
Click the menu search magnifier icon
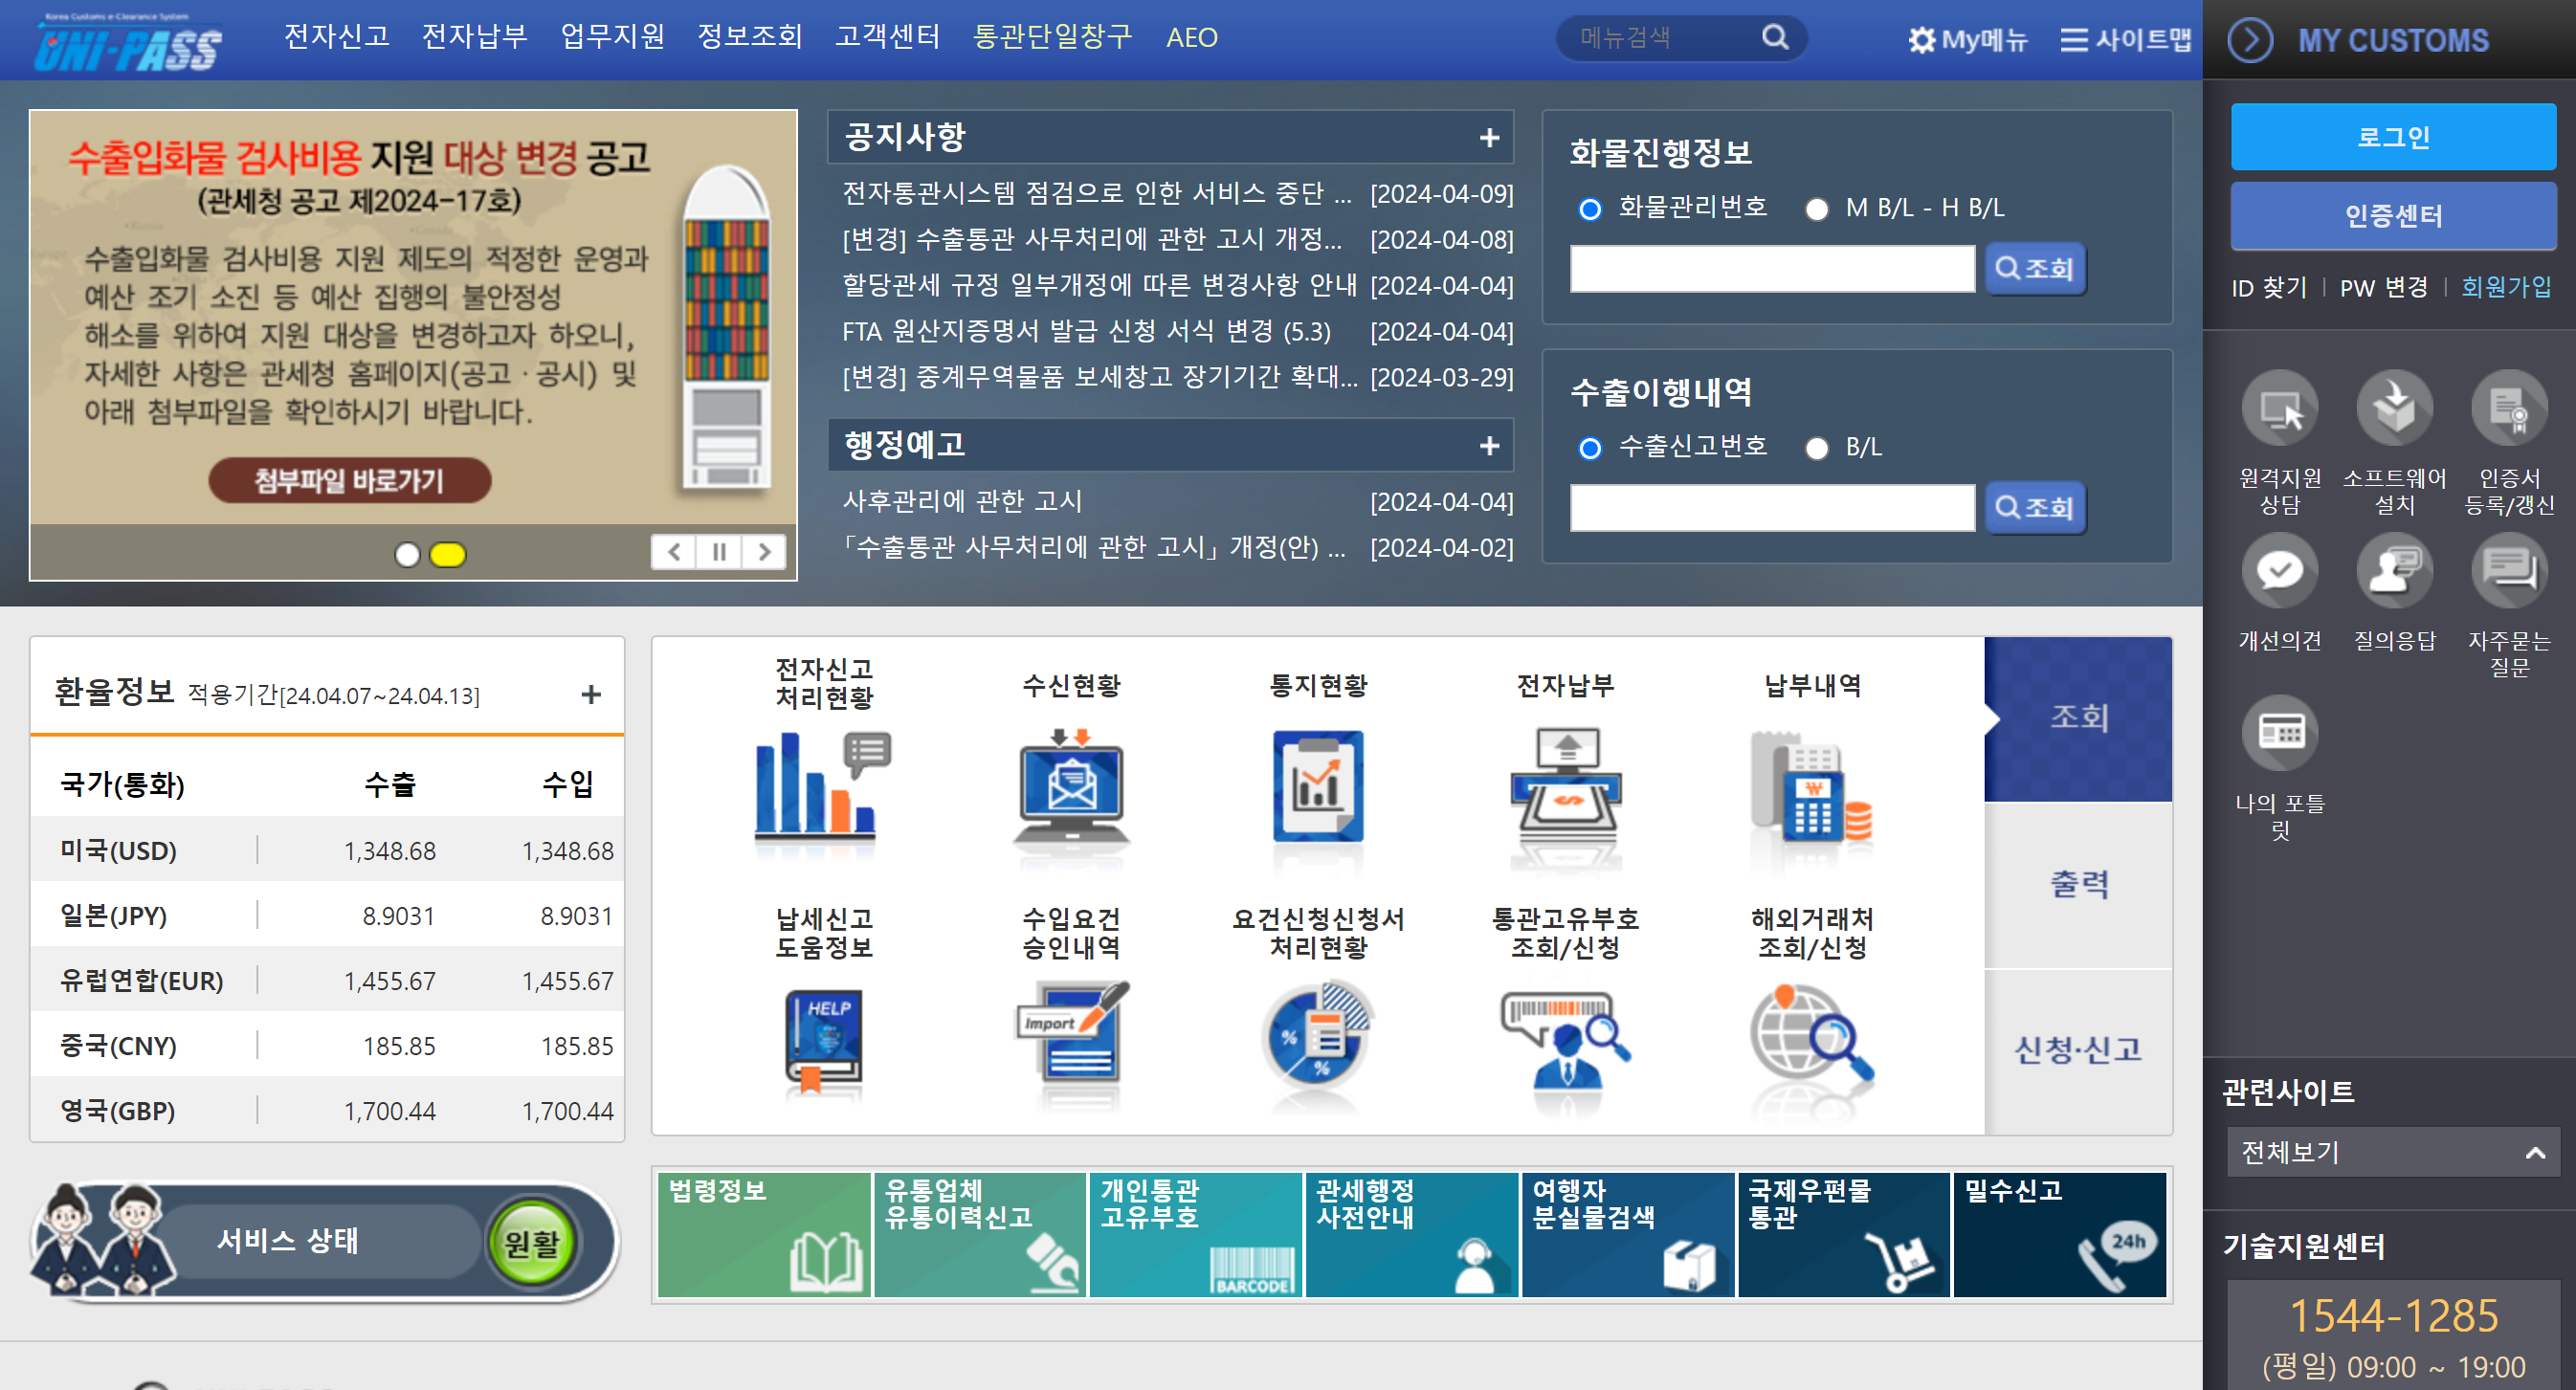coord(1775,38)
